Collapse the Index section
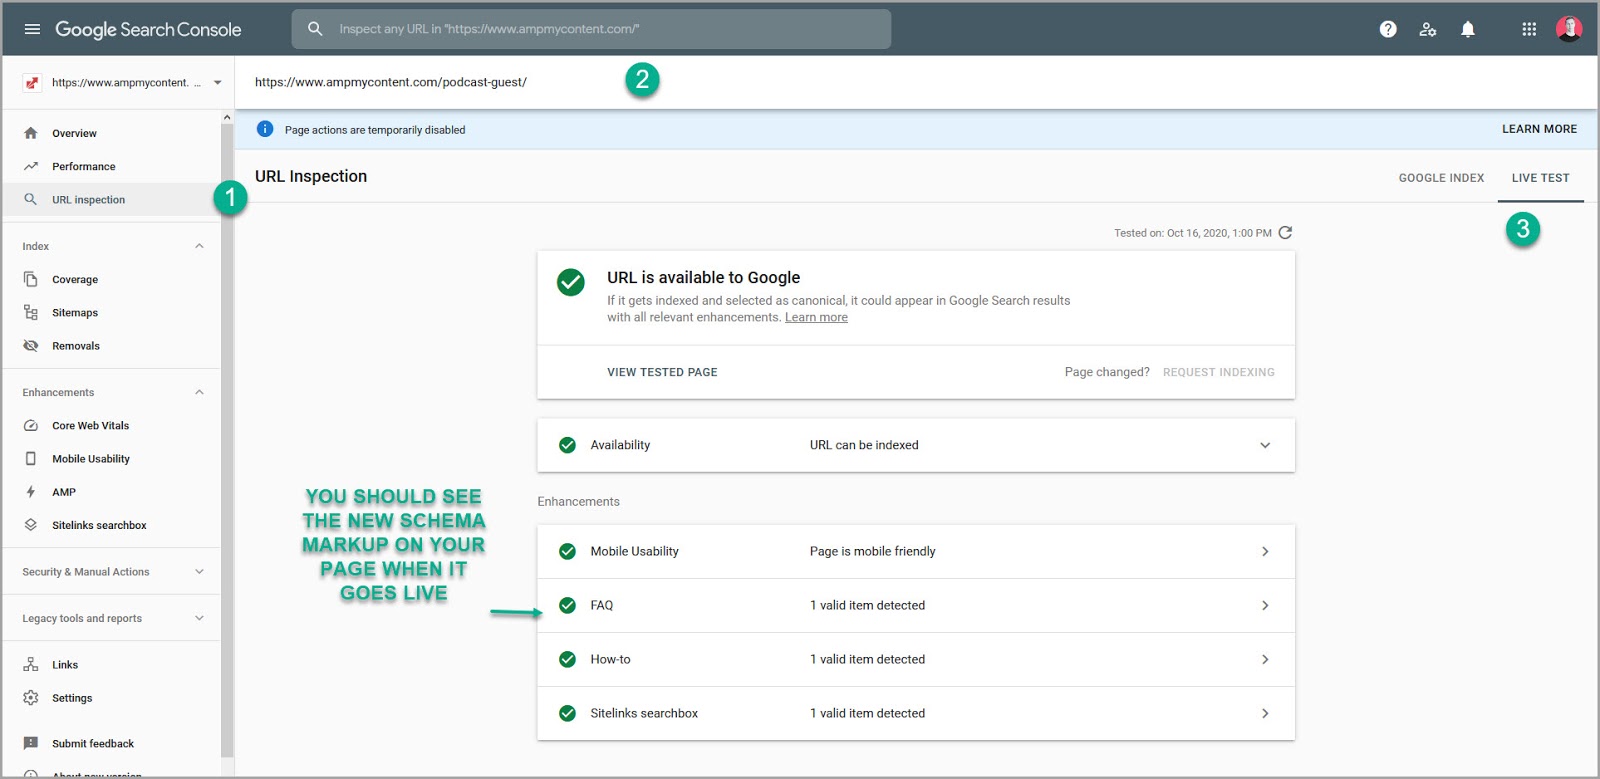1600x779 pixels. click(199, 246)
